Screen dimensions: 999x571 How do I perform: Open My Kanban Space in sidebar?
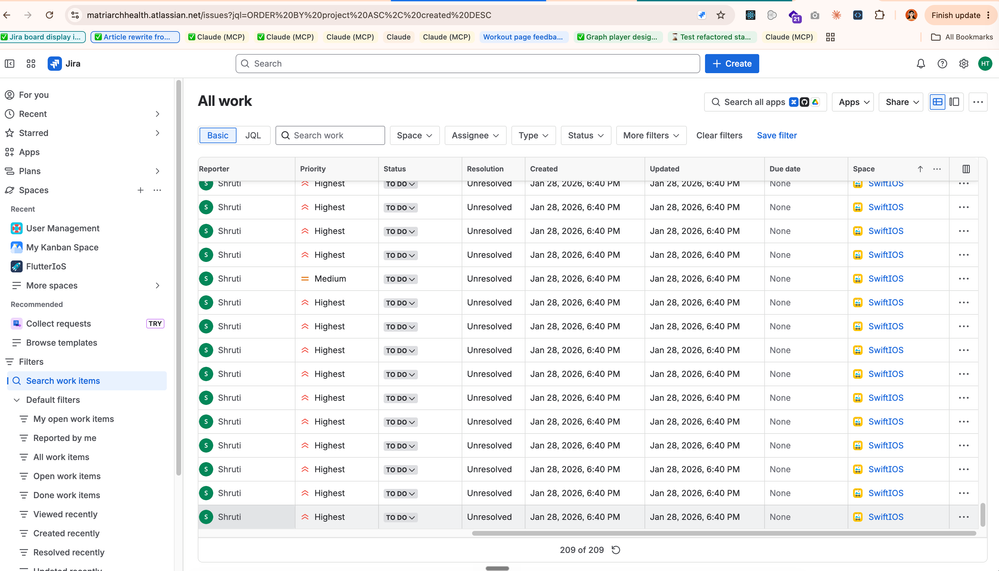click(x=62, y=247)
